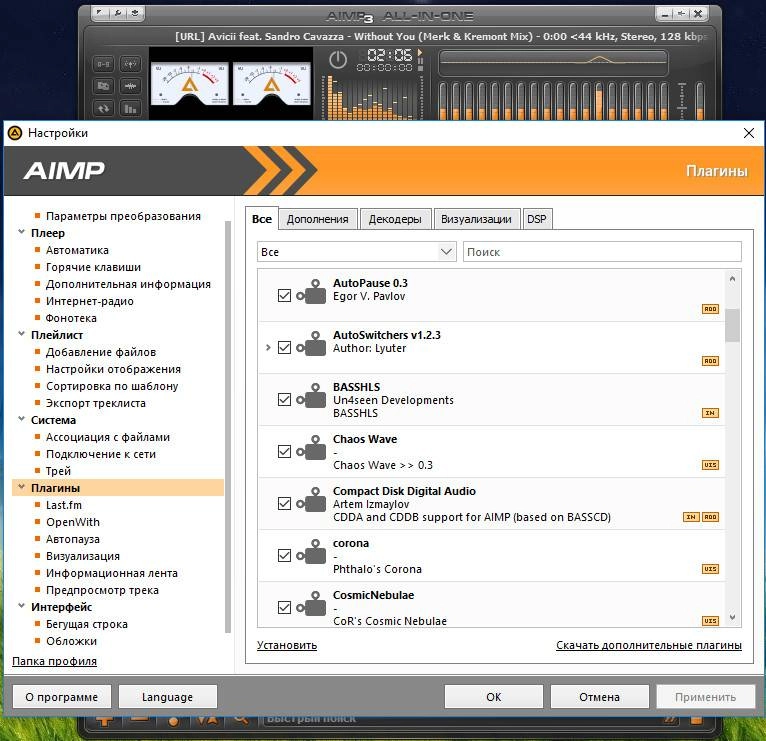Click the third title bar button beside the wrench
Screen dimensions: 766x741
coord(135,13)
